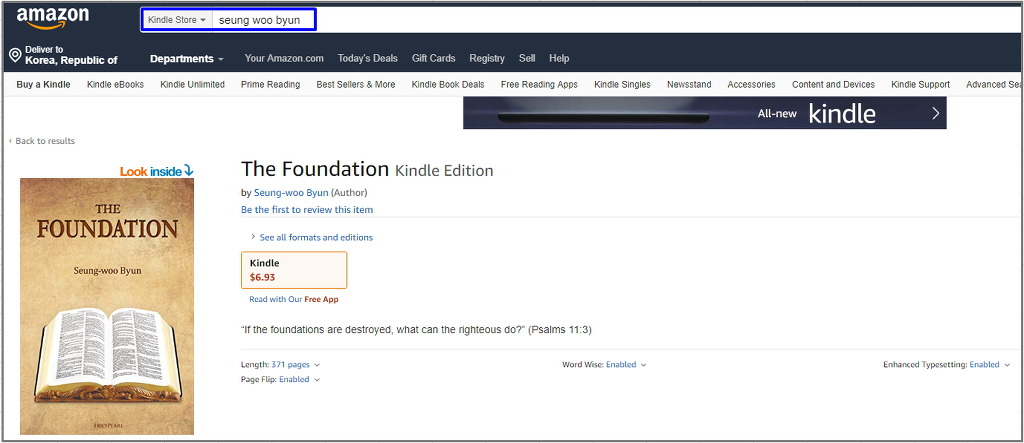This screenshot has width=1024, height=443.
Task: Open the Registry link
Action: 487,58
